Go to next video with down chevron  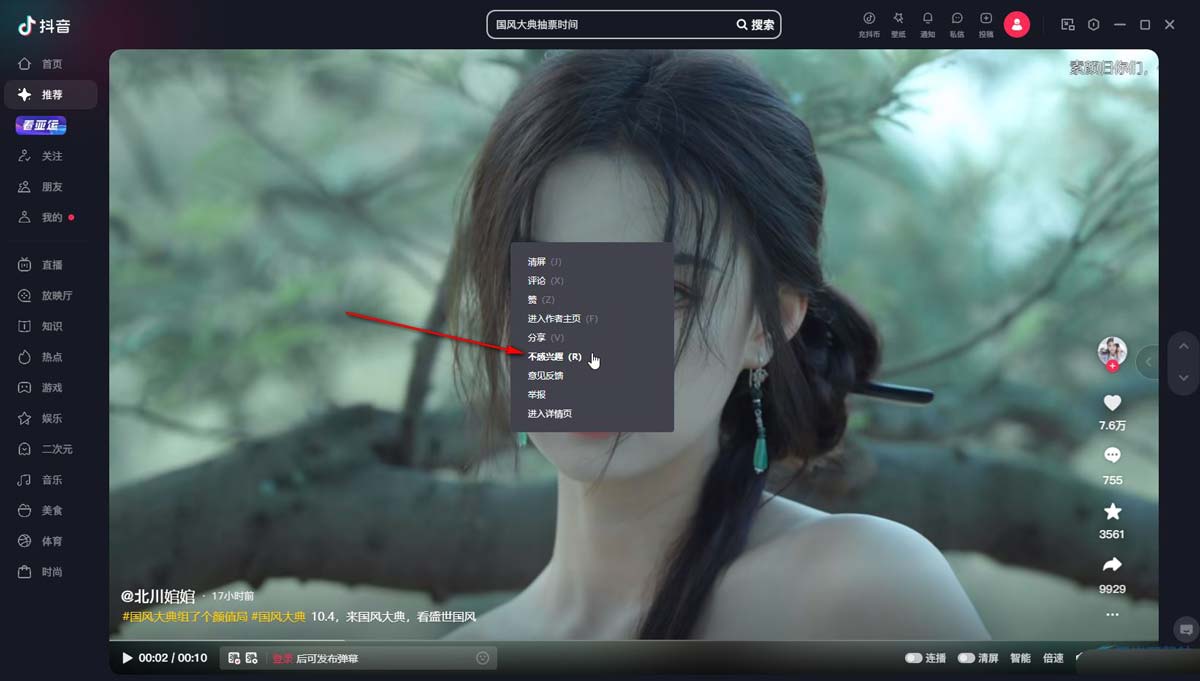coord(1184,378)
